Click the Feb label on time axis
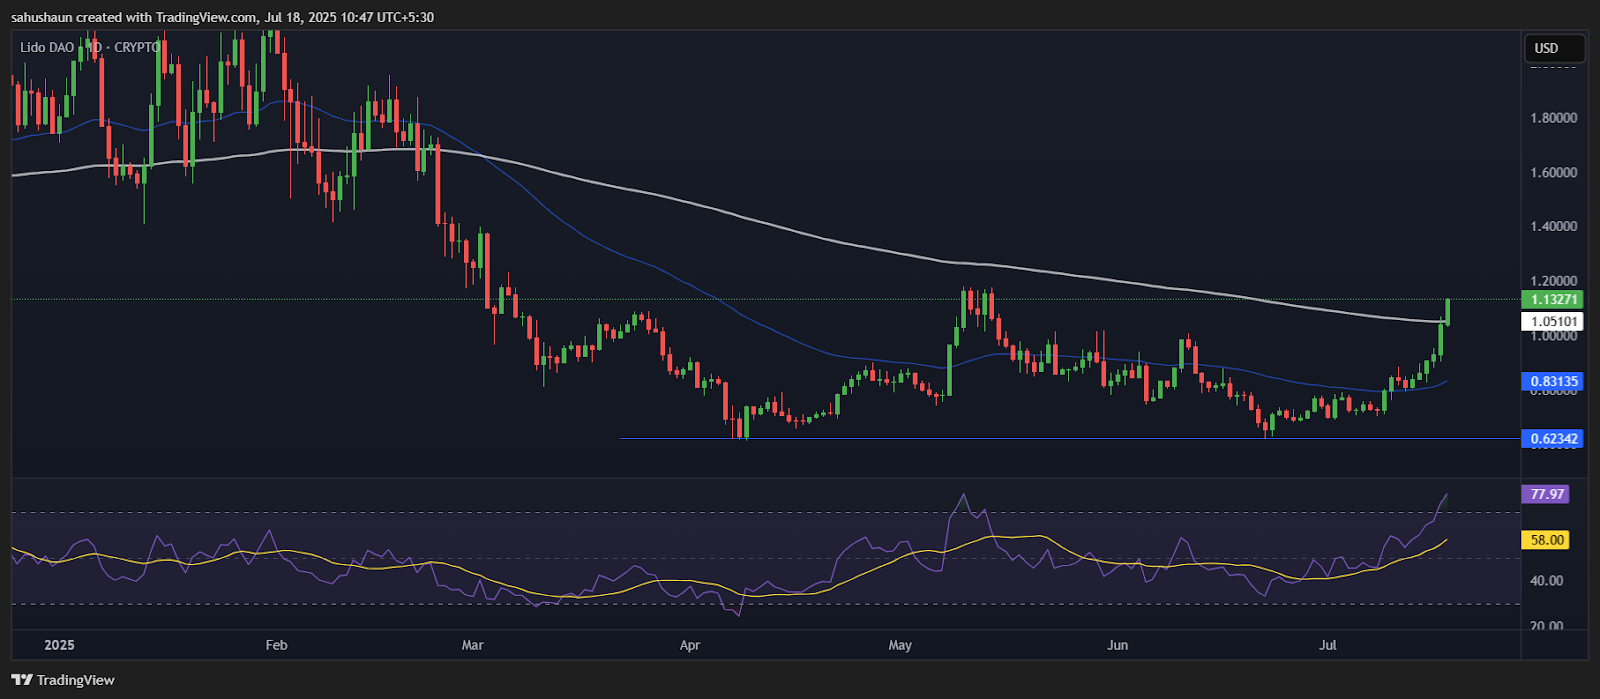1600x699 pixels. coord(277,645)
